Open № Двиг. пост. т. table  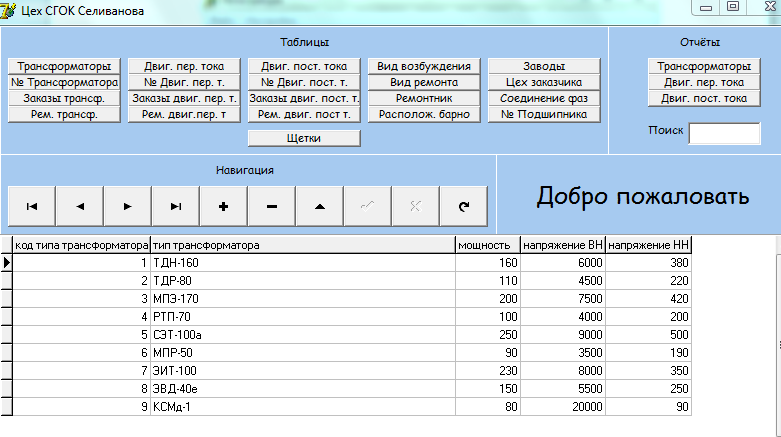tap(304, 82)
